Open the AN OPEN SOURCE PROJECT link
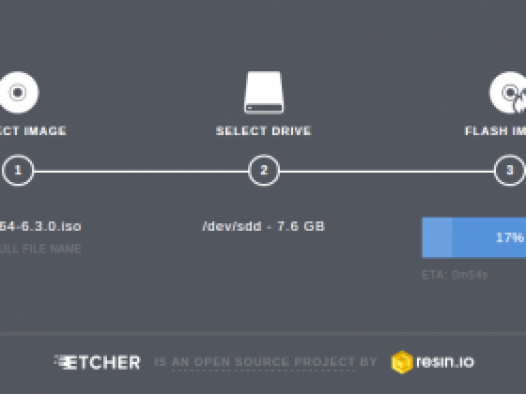Viewport: 526px width, 394px height. (x=263, y=362)
